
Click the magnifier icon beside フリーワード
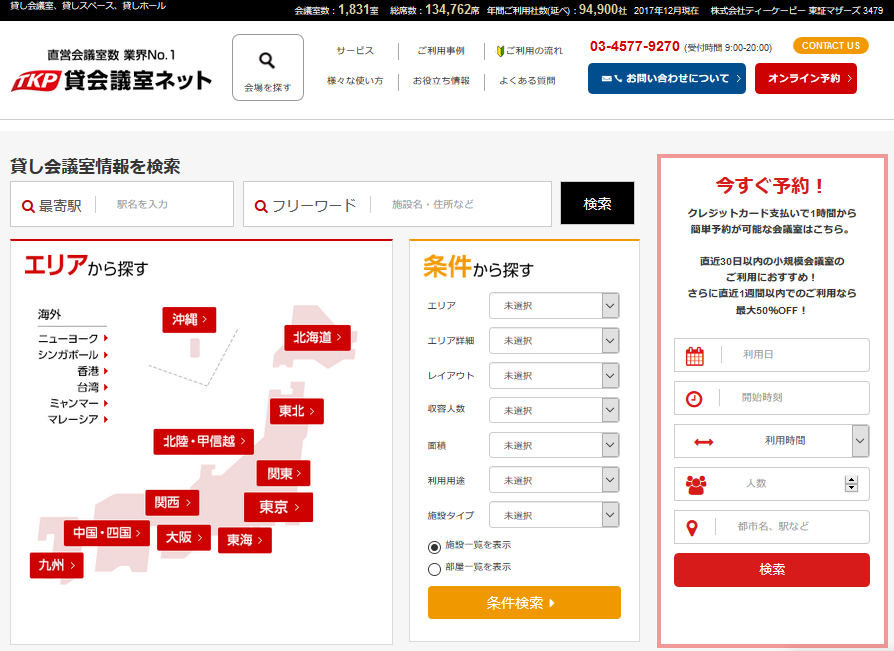pyautogui.click(x=261, y=206)
